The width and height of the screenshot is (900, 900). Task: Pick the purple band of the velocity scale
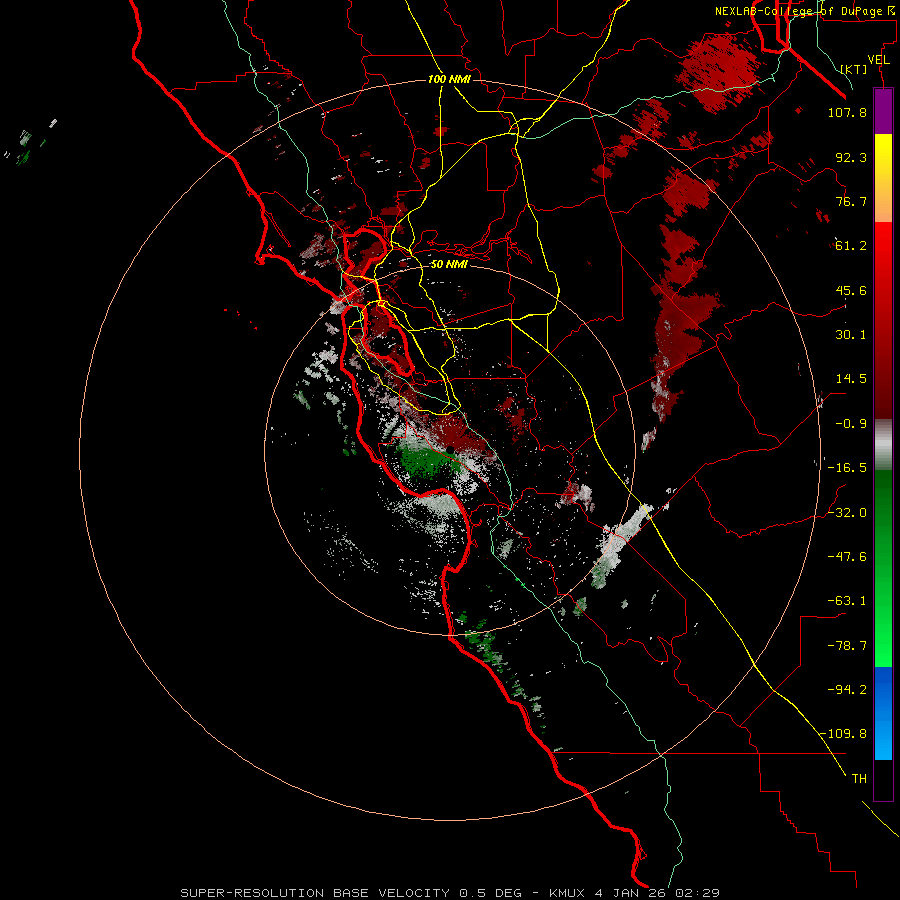(883, 111)
